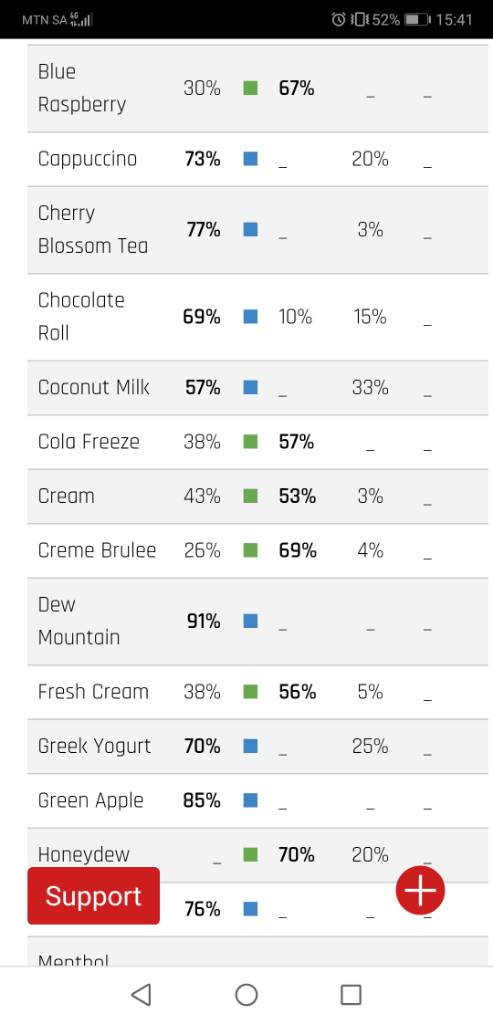The image size is (493, 1024).
Task: Select the Greek Yogurt flavor row
Action: click(x=258, y=746)
